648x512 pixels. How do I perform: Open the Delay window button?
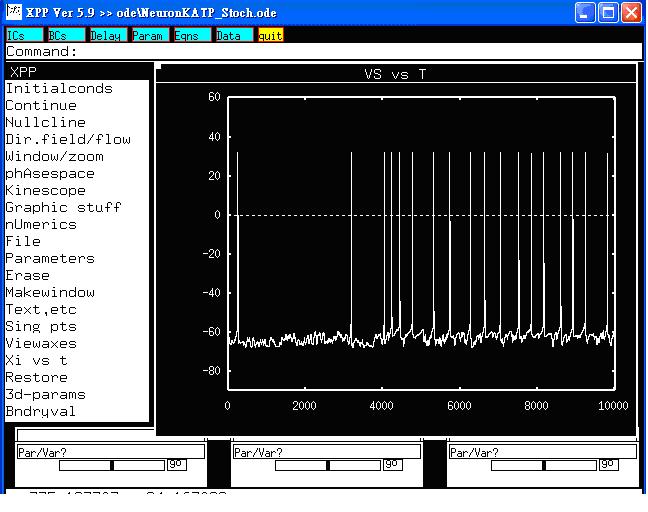[108, 35]
